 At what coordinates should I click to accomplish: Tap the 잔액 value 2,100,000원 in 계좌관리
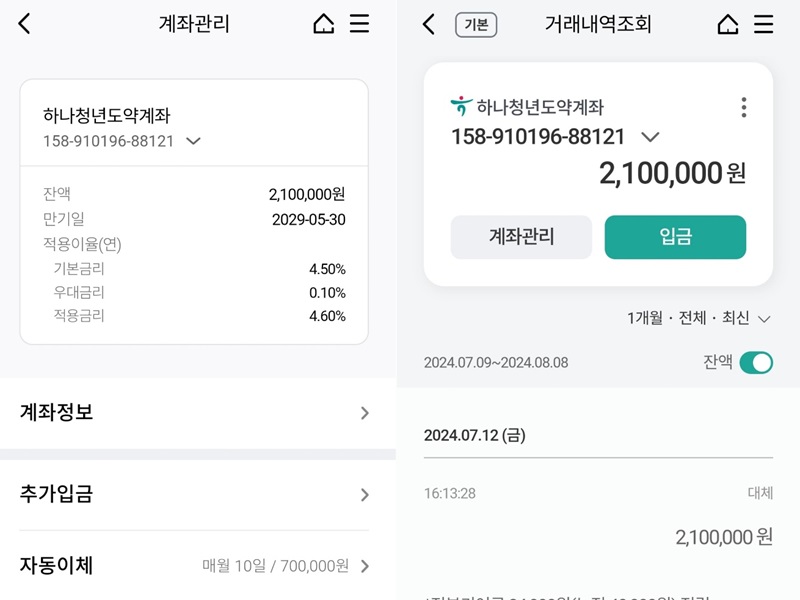(x=307, y=194)
